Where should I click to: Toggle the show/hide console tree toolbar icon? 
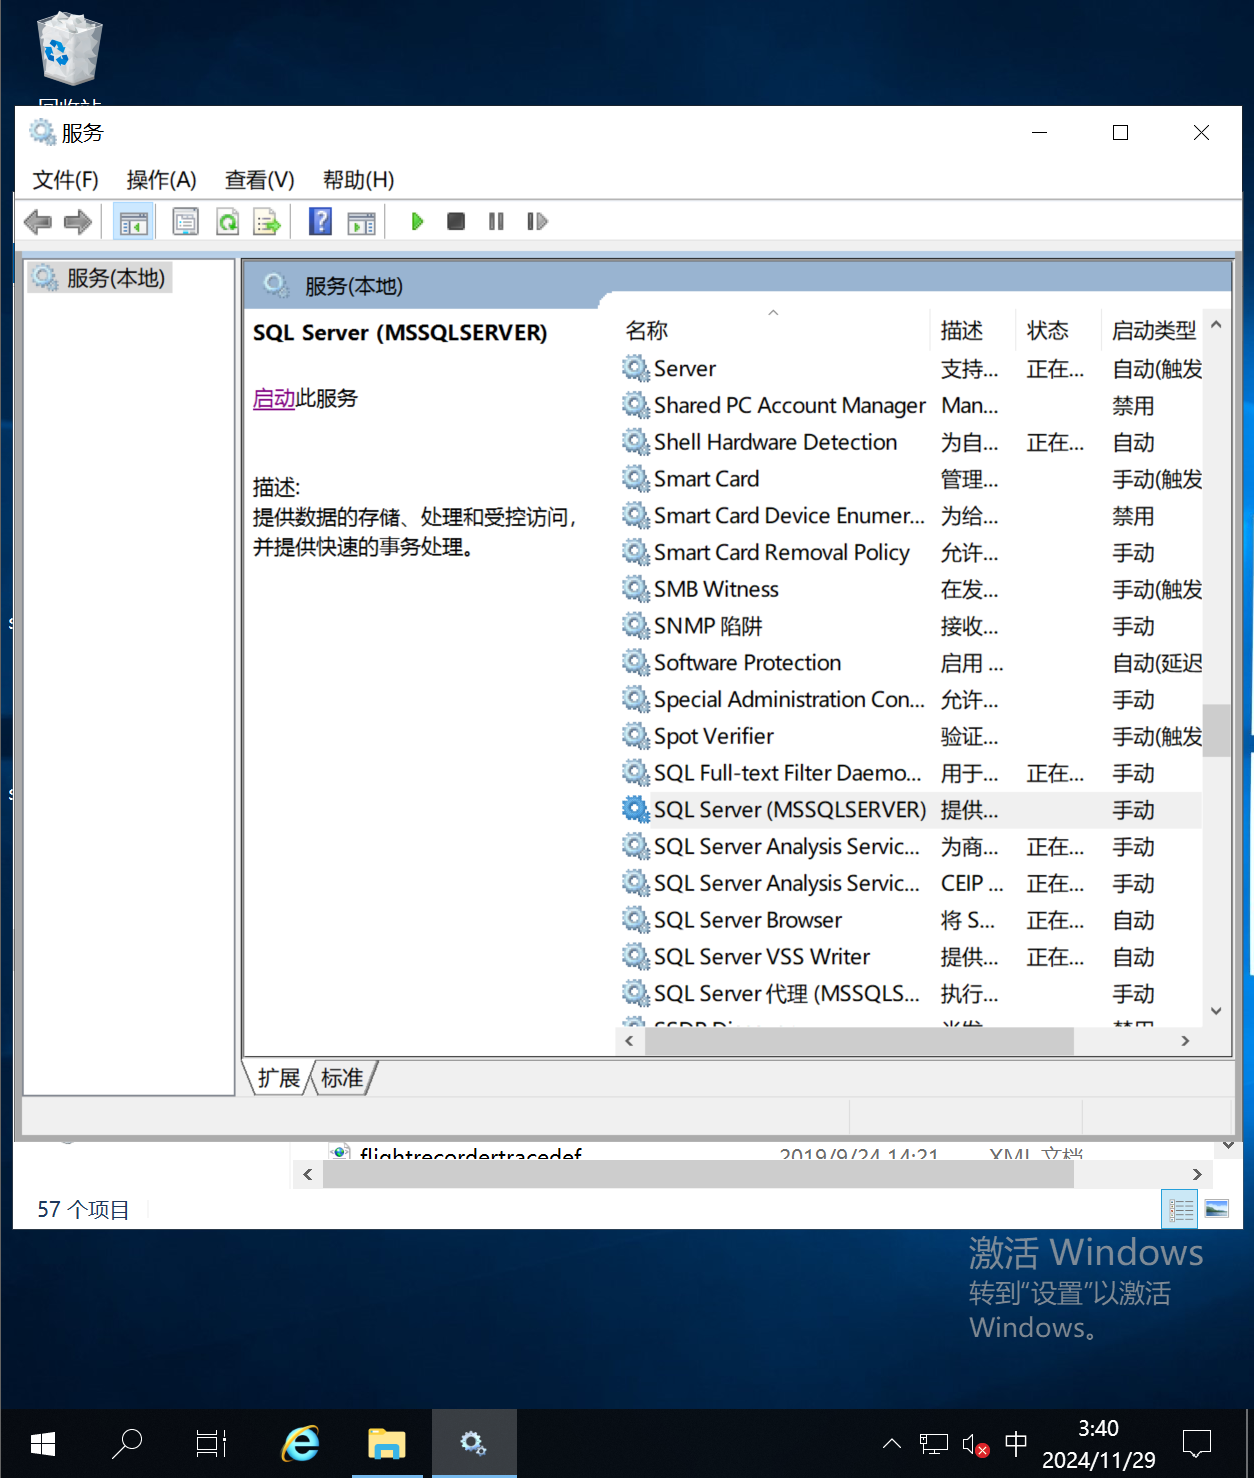[133, 222]
